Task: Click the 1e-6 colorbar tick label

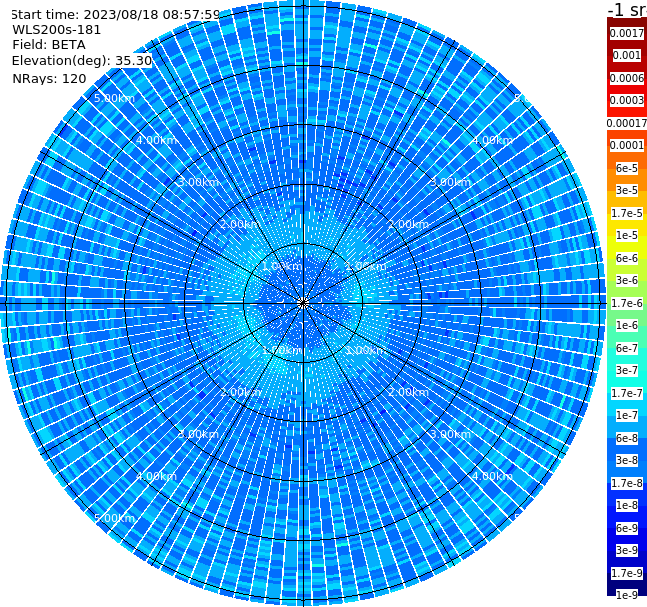Action: click(x=627, y=325)
